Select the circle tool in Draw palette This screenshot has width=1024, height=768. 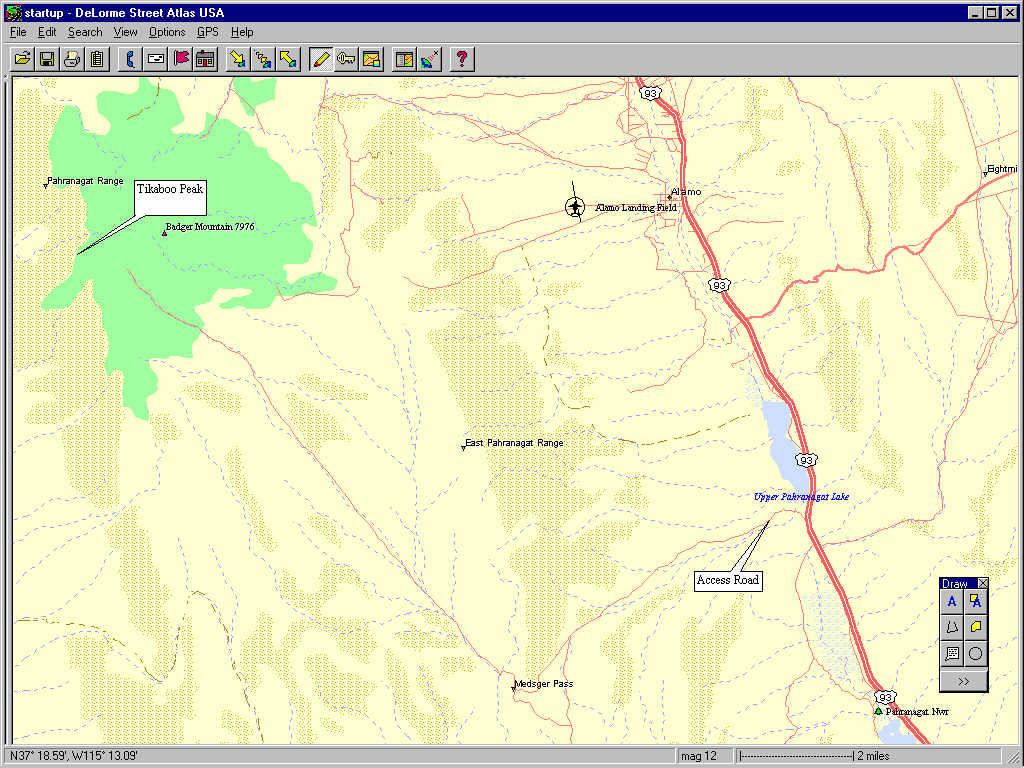click(x=975, y=654)
